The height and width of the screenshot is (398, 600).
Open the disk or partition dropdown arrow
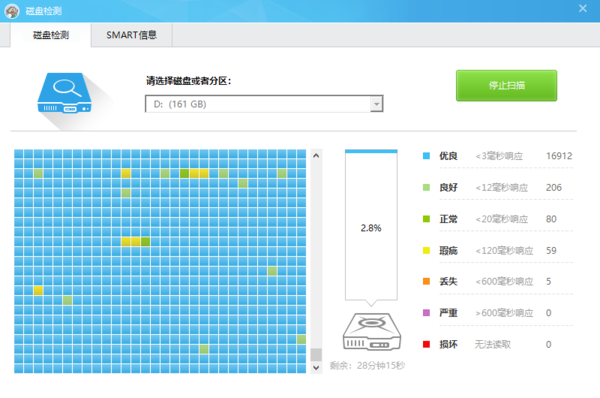coord(377,104)
